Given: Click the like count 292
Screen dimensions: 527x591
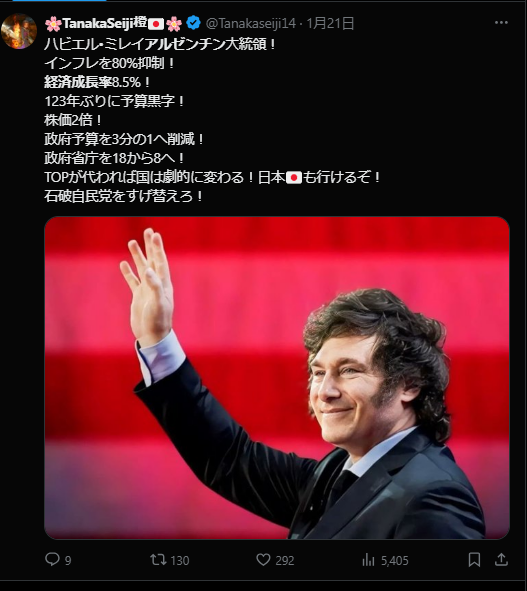Looking at the screenshot, I should pyautogui.click(x=285, y=560).
